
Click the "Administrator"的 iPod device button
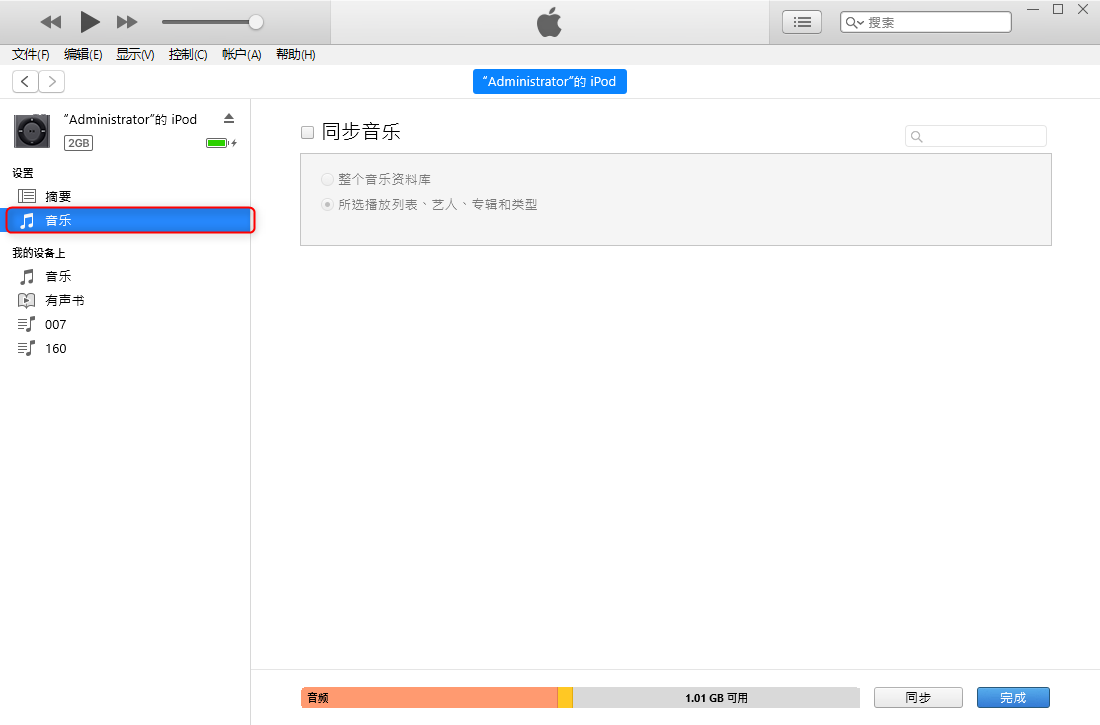click(x=549, y=81)
